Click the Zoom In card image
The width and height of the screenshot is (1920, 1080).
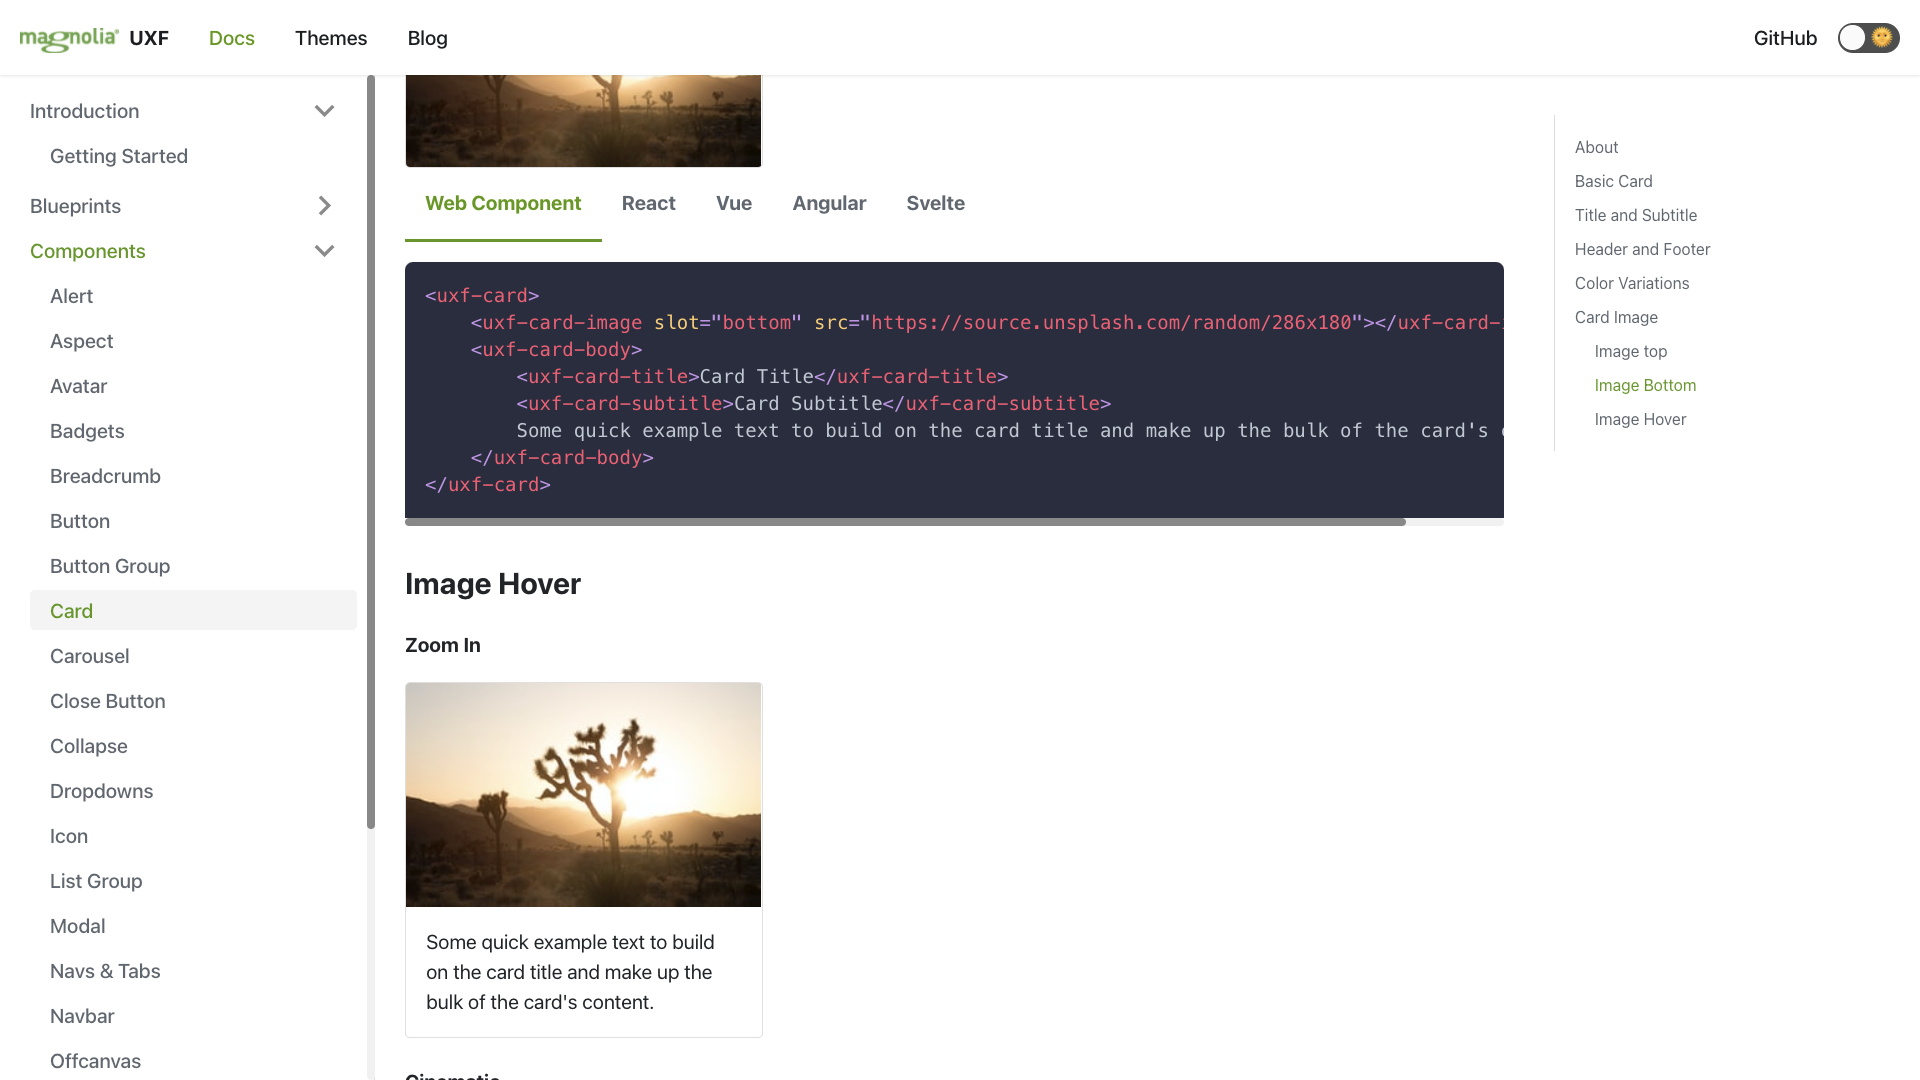[583, 795]
